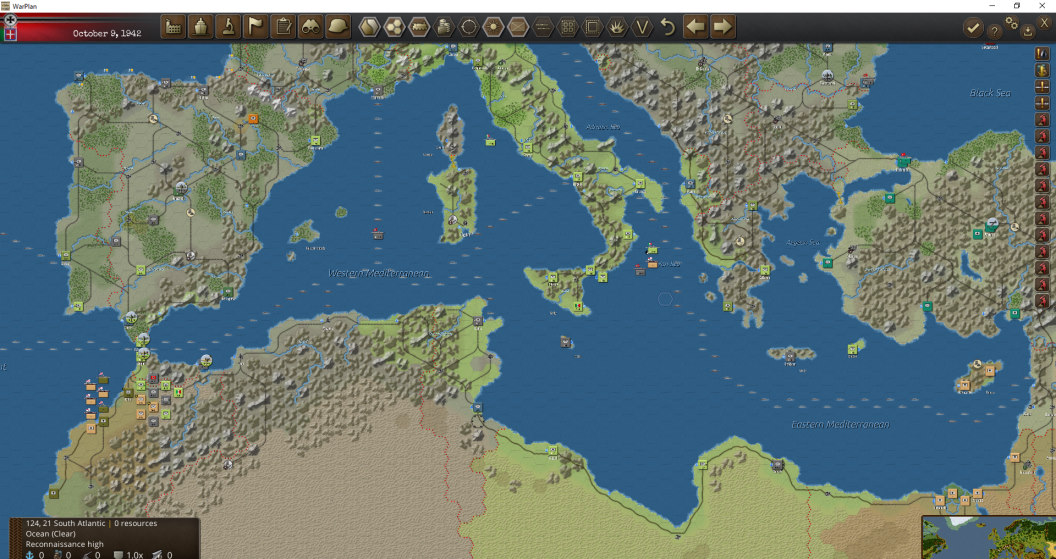The height and width of the screenshot is (559, 1056).
Task: Click the date October 9, 1942
Action: 107,33
